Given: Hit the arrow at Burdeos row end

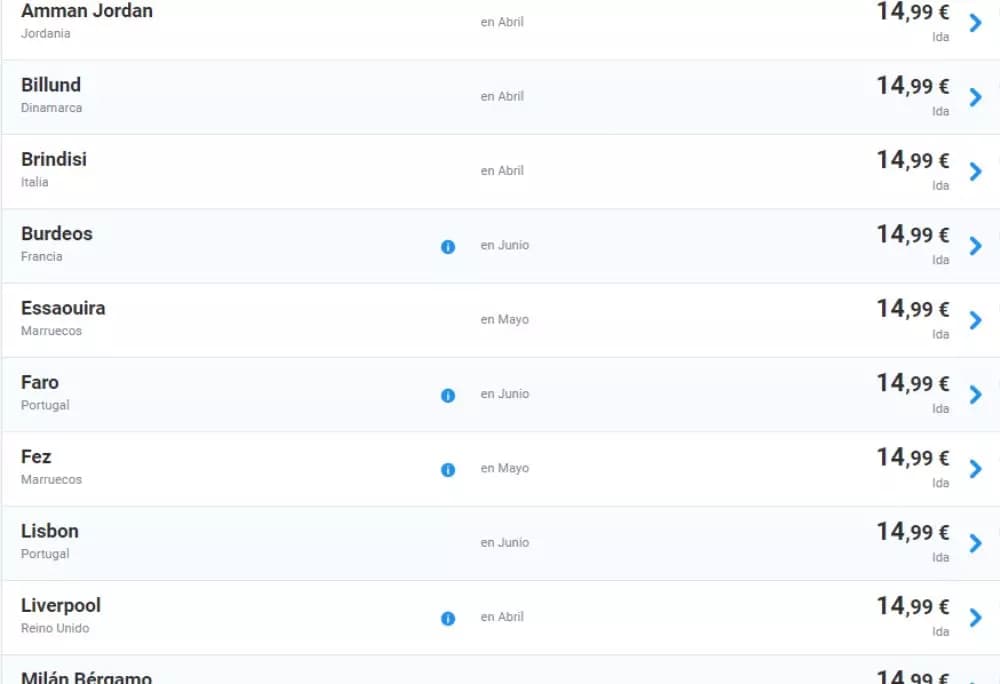Looking at the screenshot, I should (x=975, y=246).
